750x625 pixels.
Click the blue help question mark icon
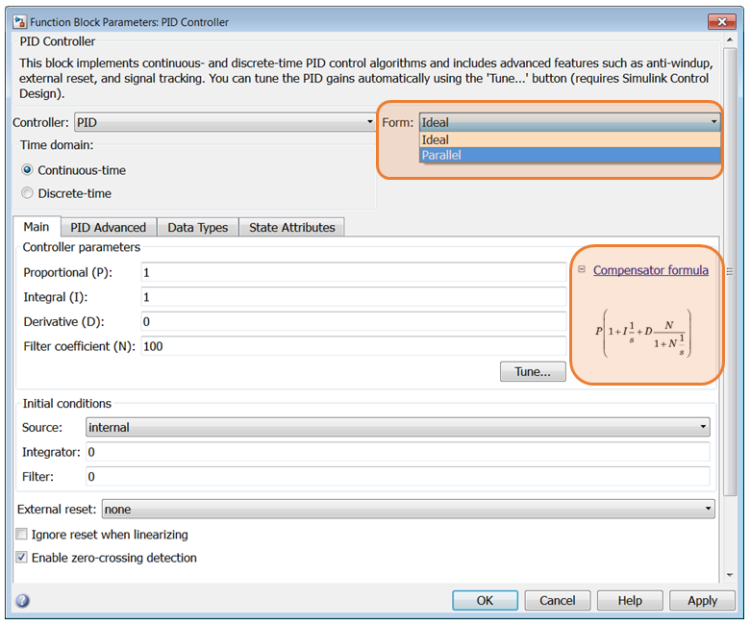click(x=22, y=601)
